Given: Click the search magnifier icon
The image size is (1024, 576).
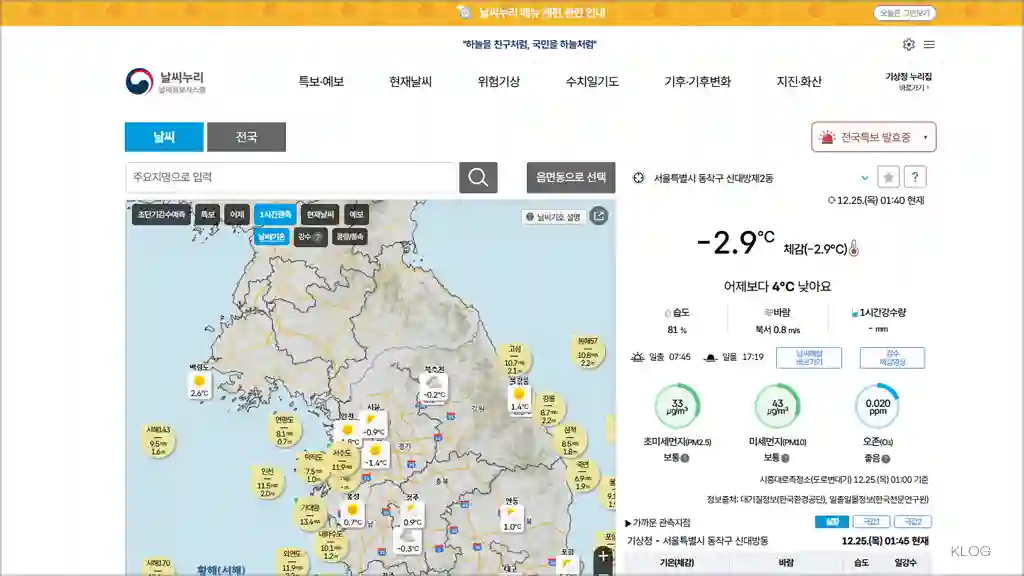Looking at the screenshot, I should (478, 177).
